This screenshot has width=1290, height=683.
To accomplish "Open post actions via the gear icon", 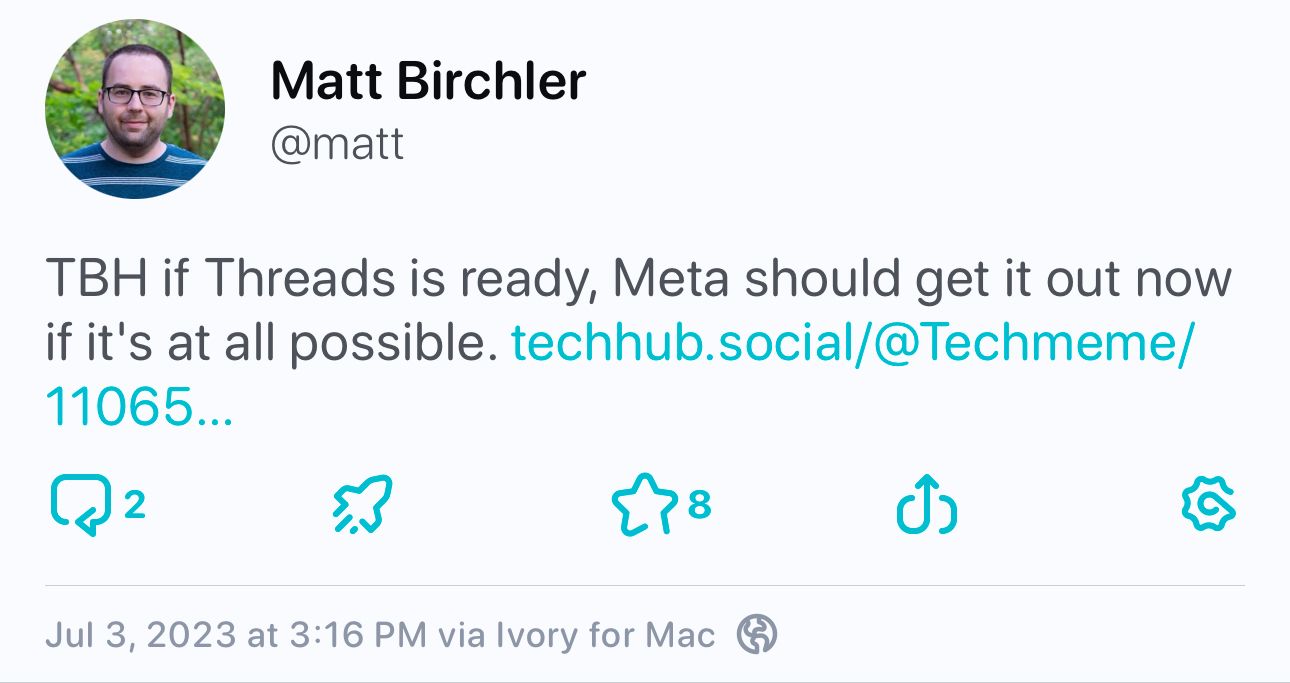I will [1209, 505].
